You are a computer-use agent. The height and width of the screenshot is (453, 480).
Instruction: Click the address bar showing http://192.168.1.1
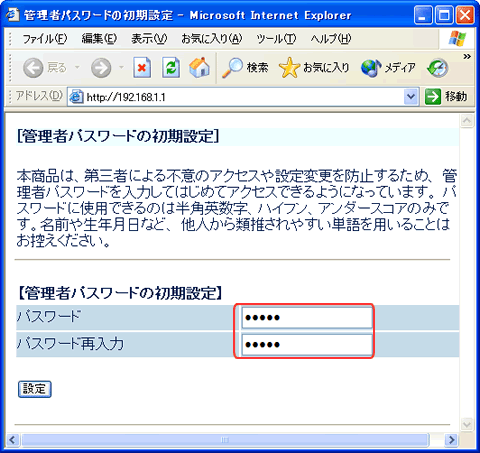click(243, 97)
